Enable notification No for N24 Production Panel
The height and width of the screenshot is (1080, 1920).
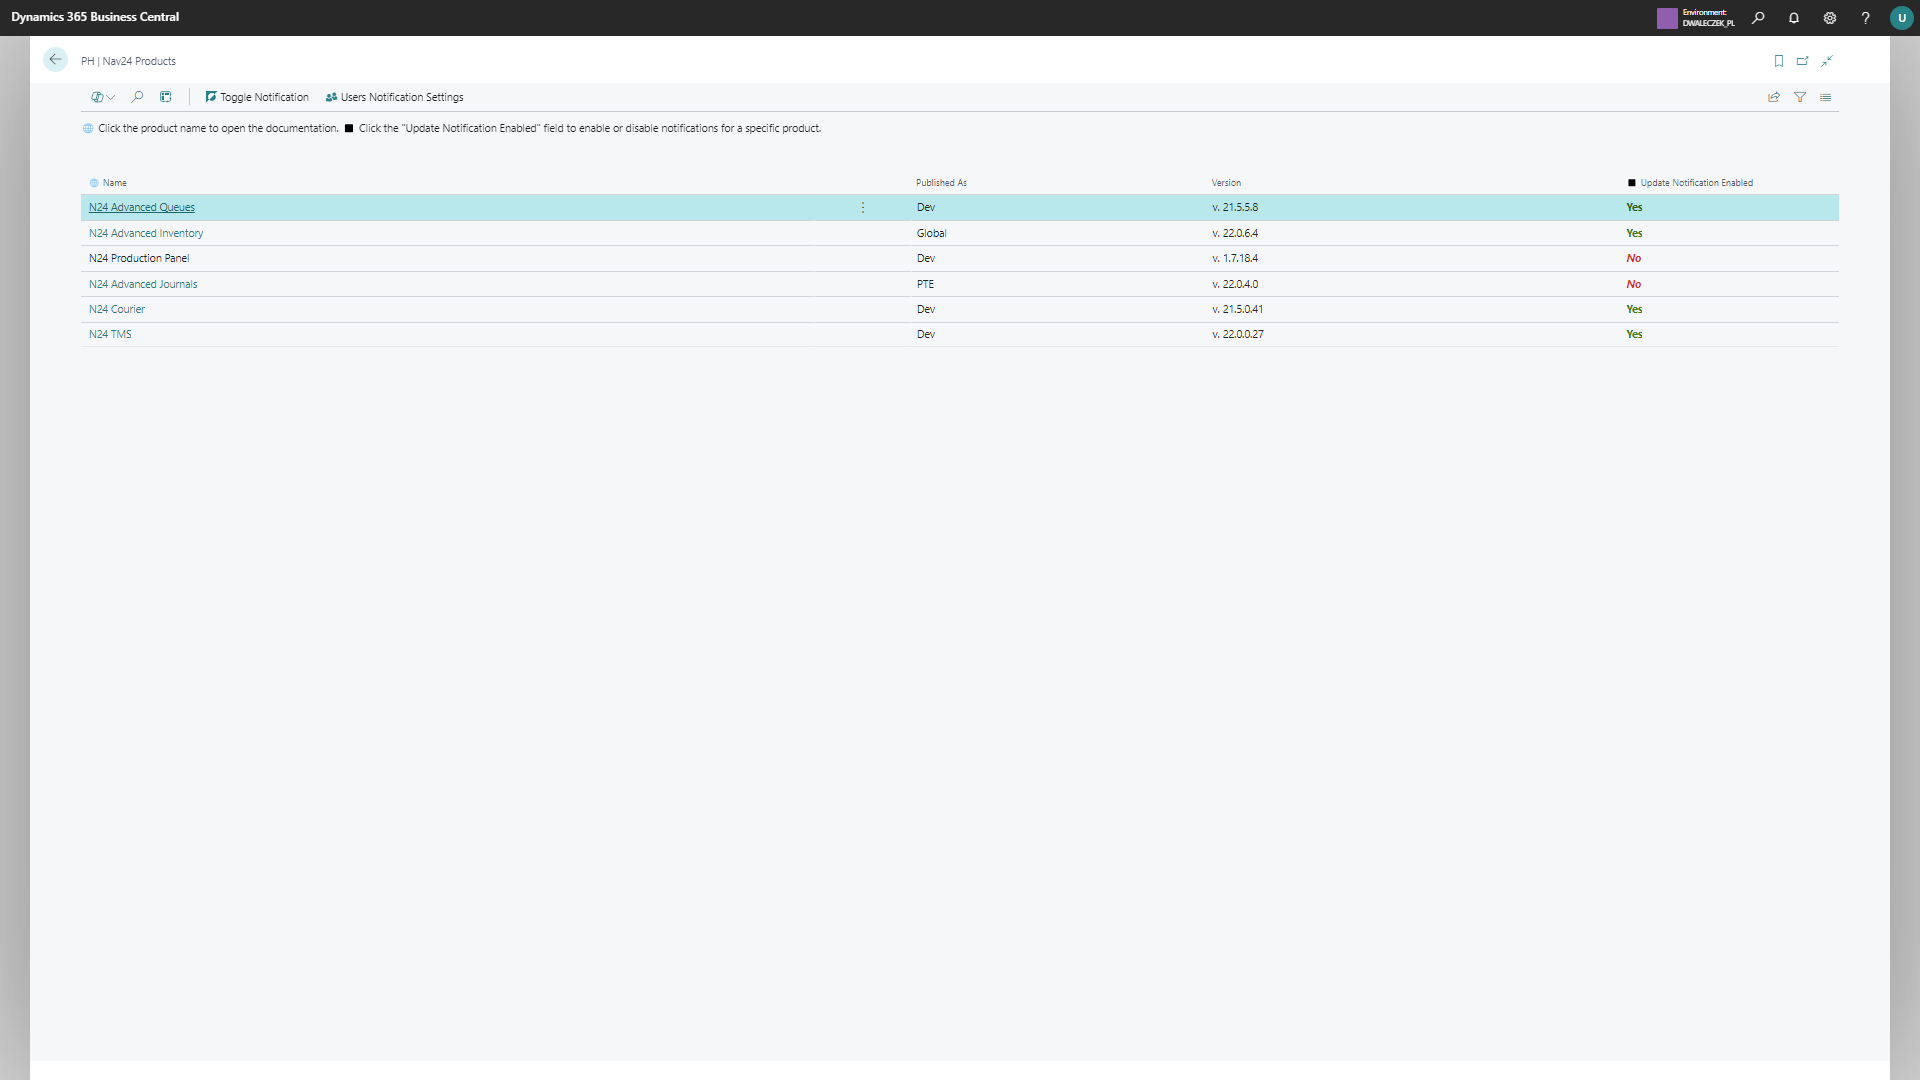tap(1633, 258)
